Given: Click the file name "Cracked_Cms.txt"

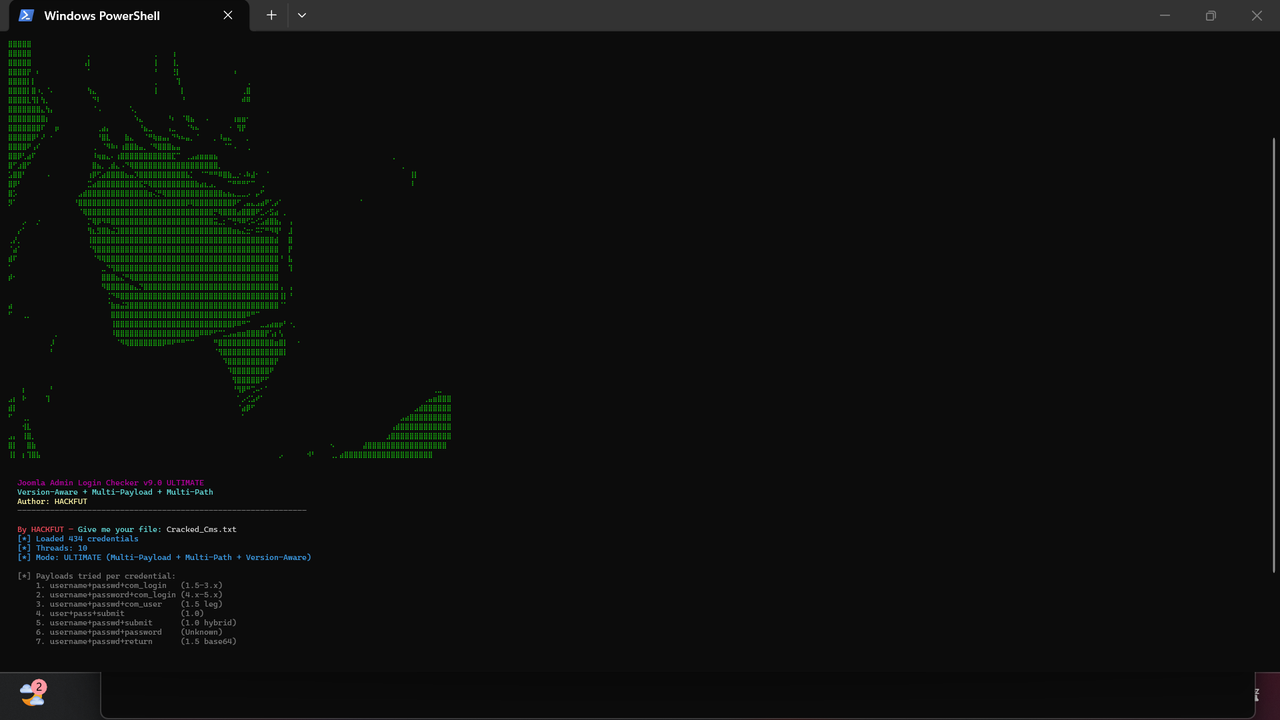Looking at the screenshot, I should (201, 529).
